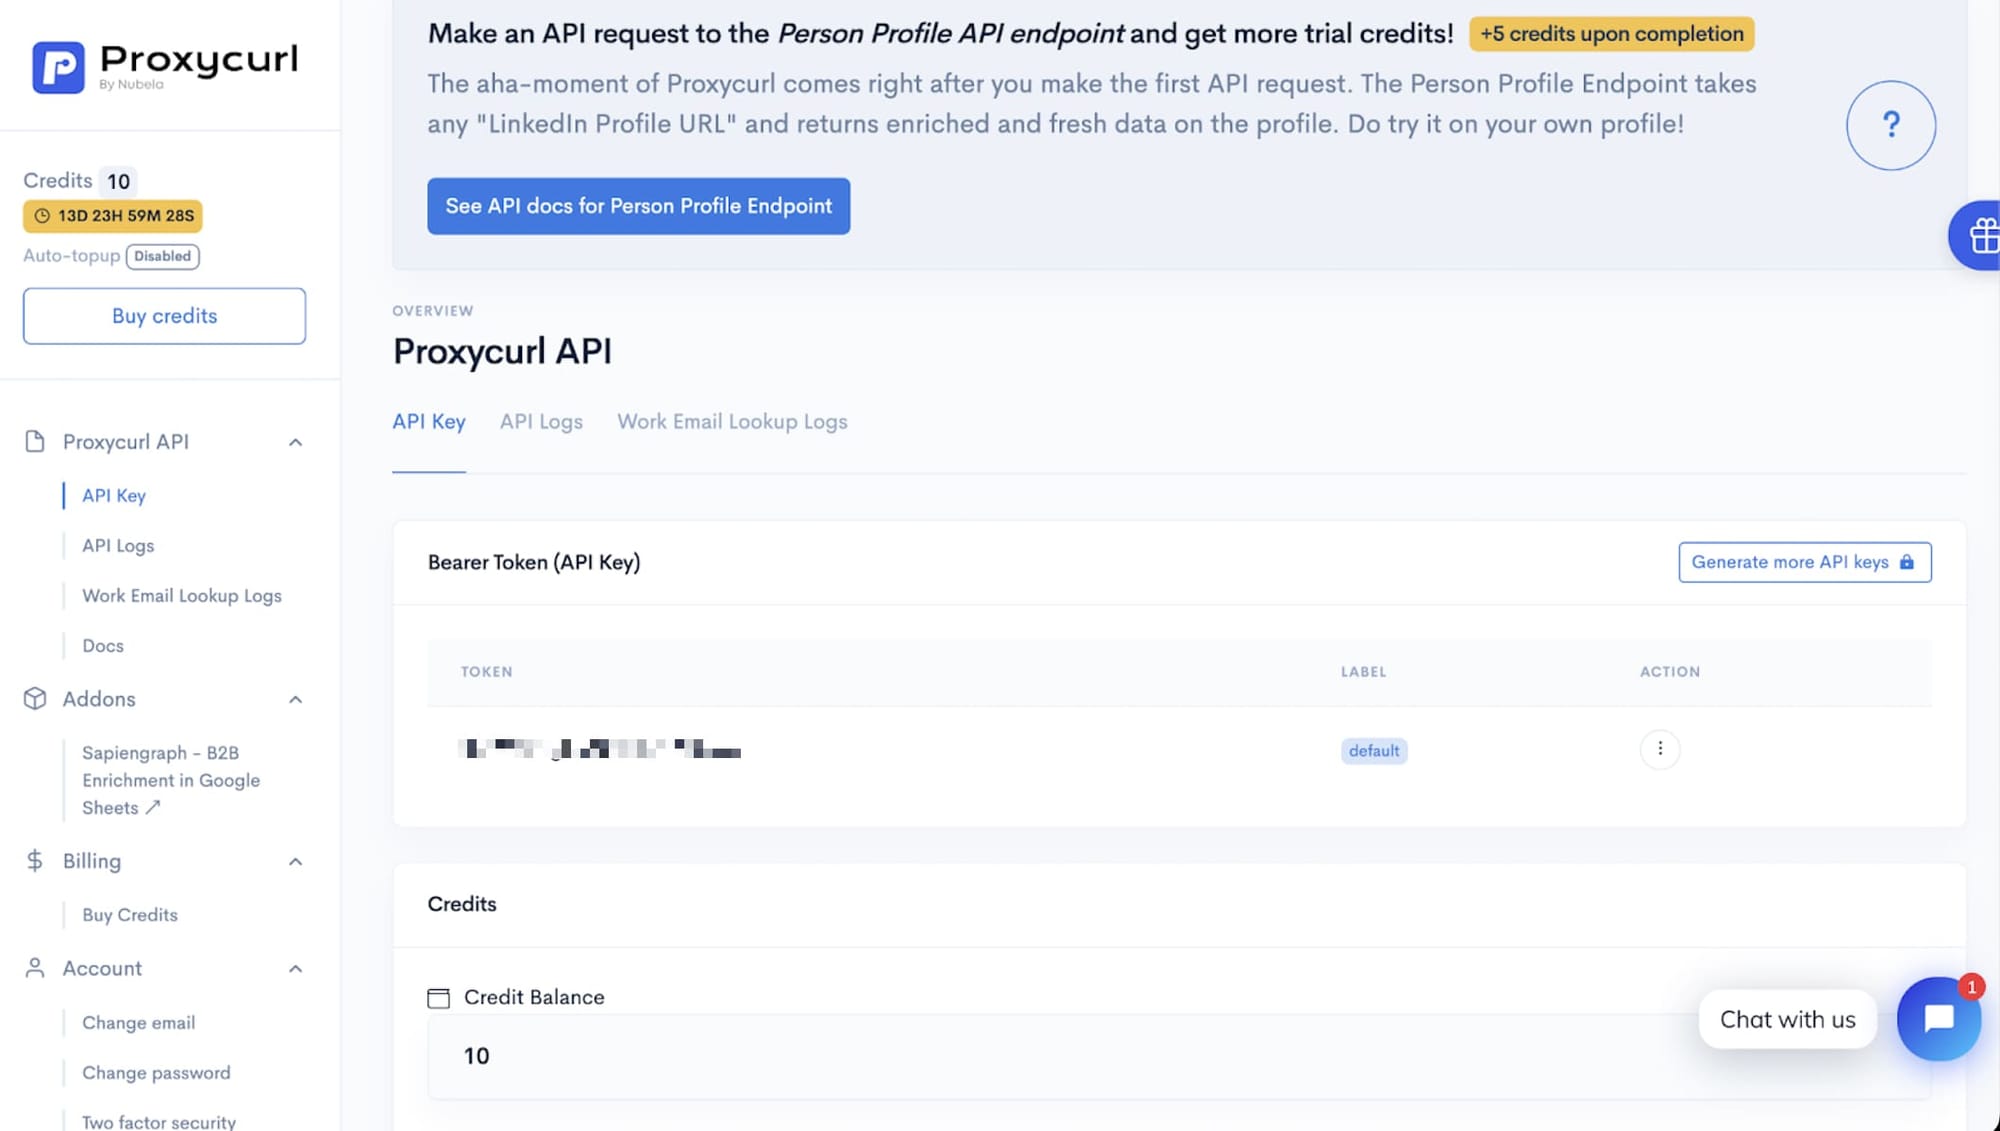Screen dimensions: 2000x1131
Task: Click the Account person icon
Action: 35,967
